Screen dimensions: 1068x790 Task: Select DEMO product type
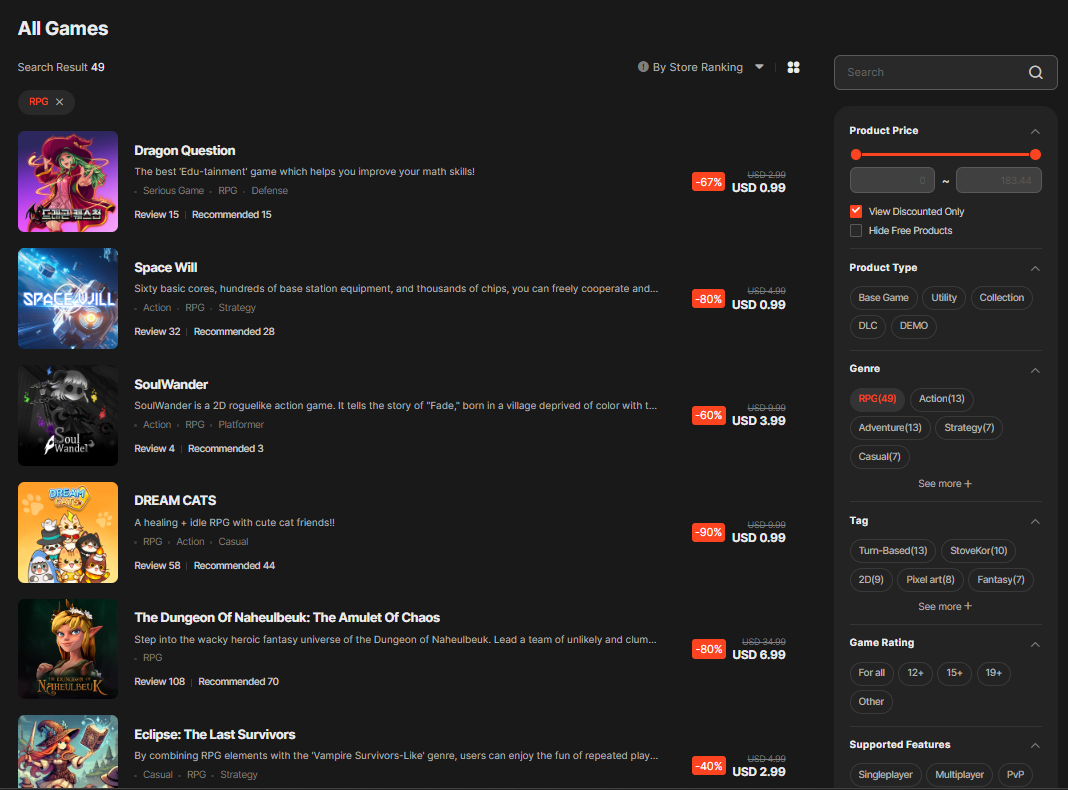tap(913, 326)
